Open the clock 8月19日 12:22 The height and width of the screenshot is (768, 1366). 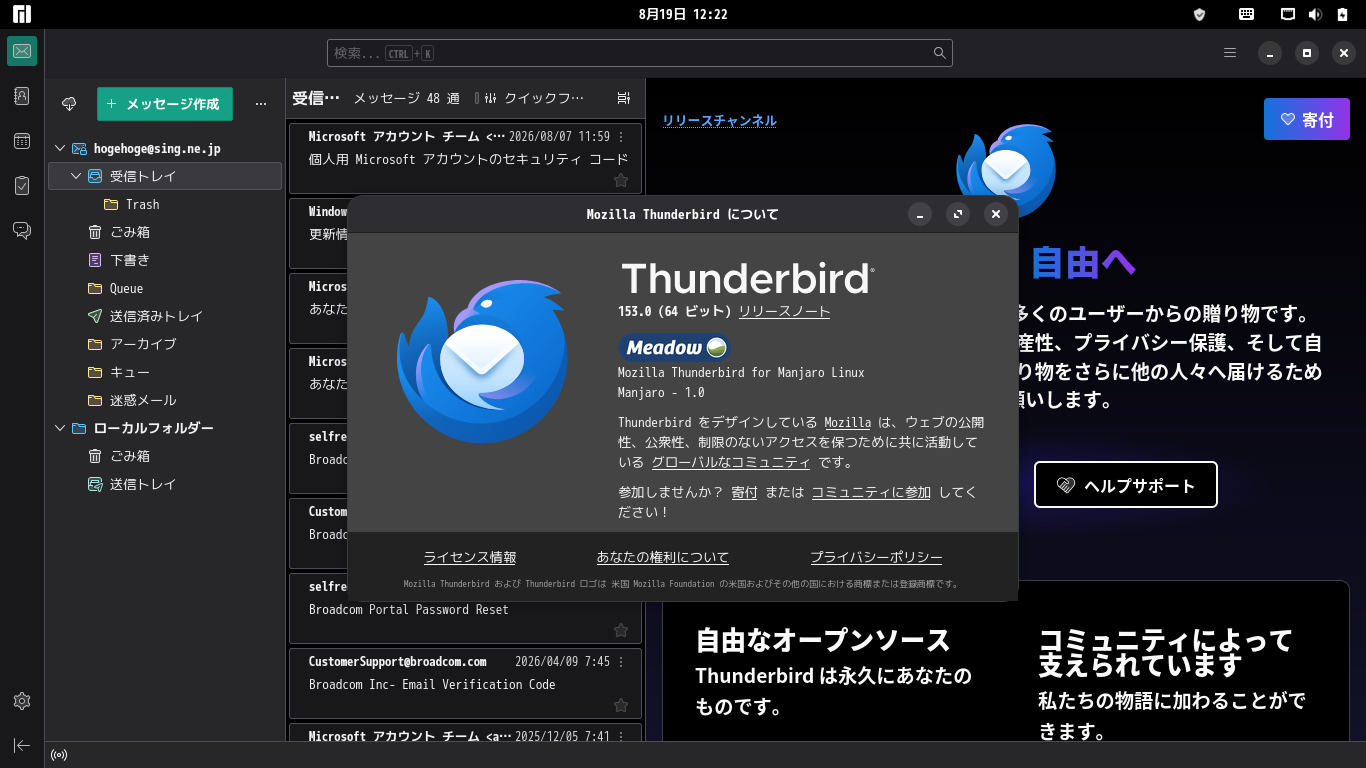tap(683, 14)
